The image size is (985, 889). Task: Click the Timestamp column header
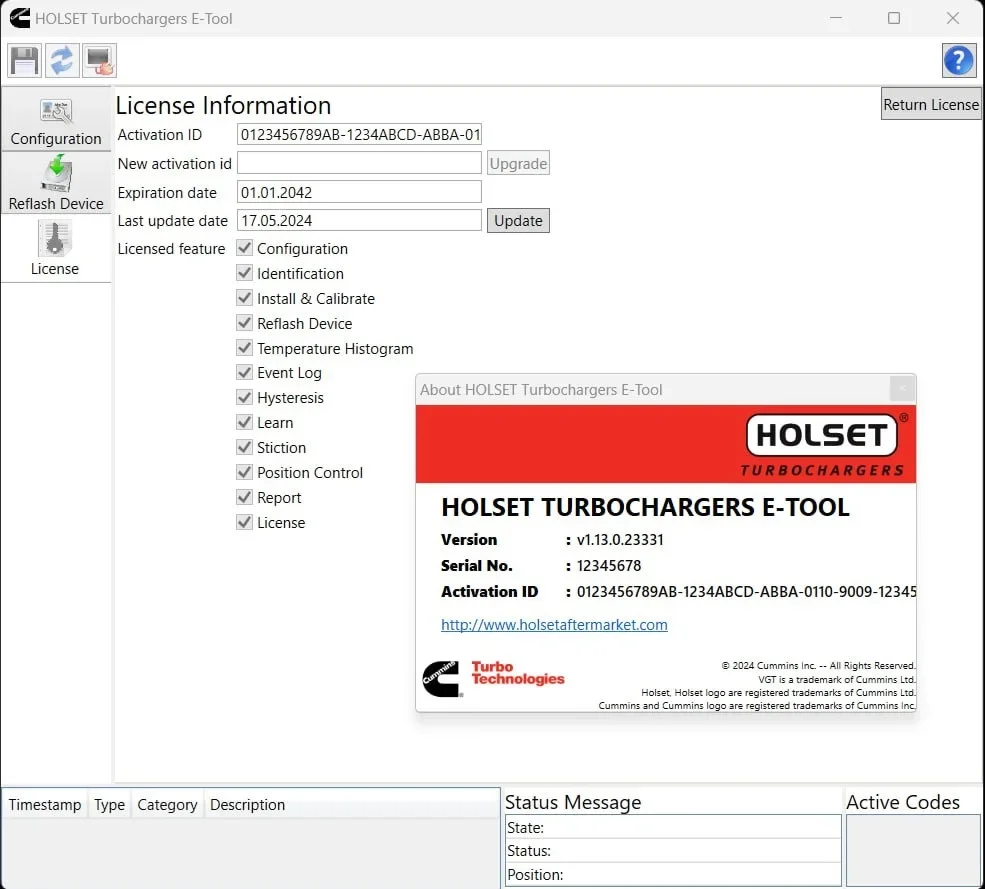point(45,805)
